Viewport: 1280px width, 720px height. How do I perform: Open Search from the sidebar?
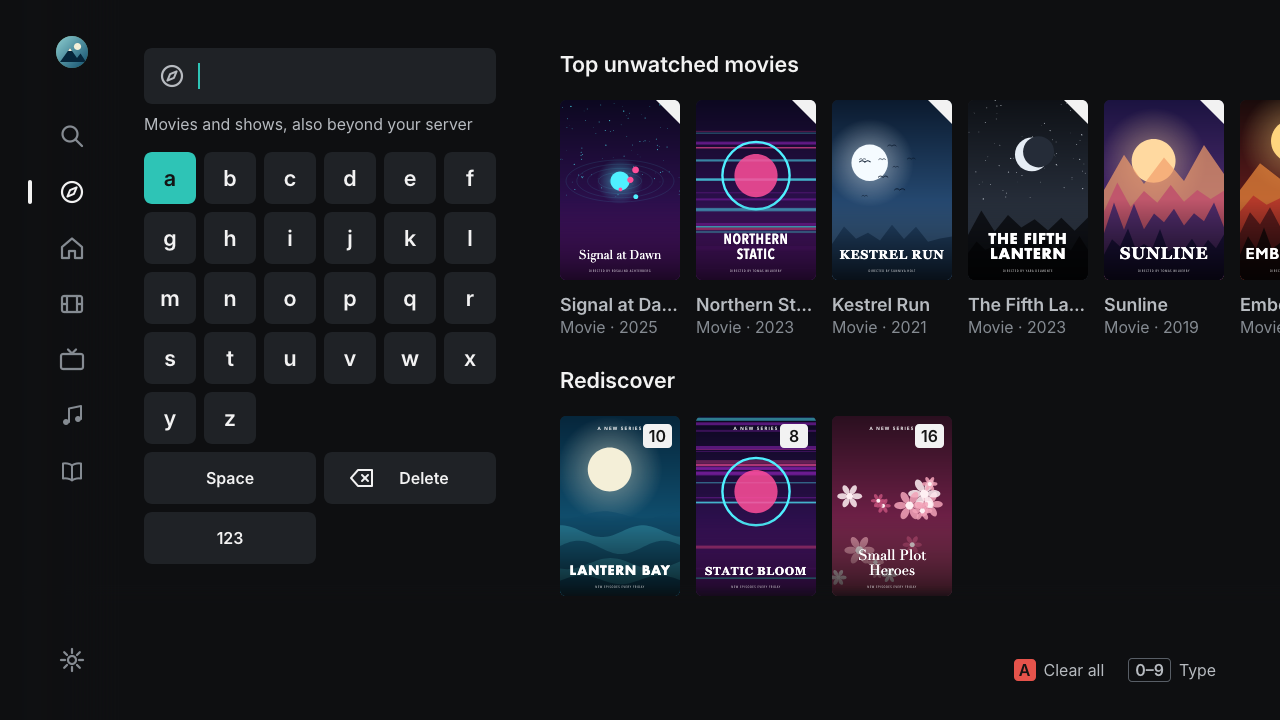tap(72, 136)
